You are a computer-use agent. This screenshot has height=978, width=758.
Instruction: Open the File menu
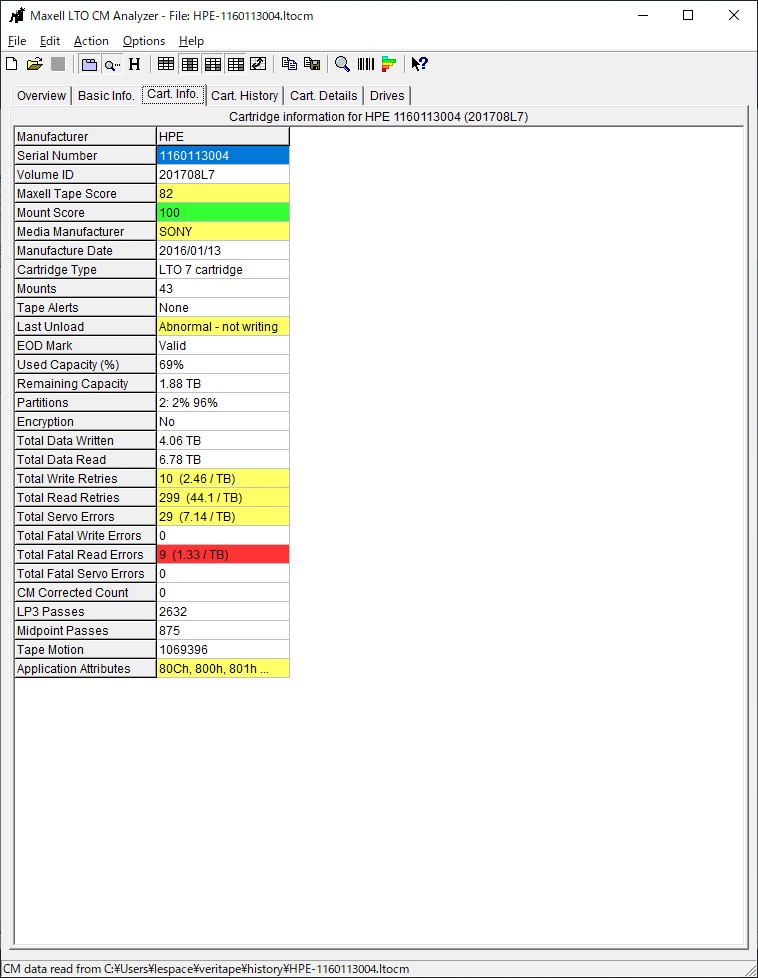[x=17, y=41]
